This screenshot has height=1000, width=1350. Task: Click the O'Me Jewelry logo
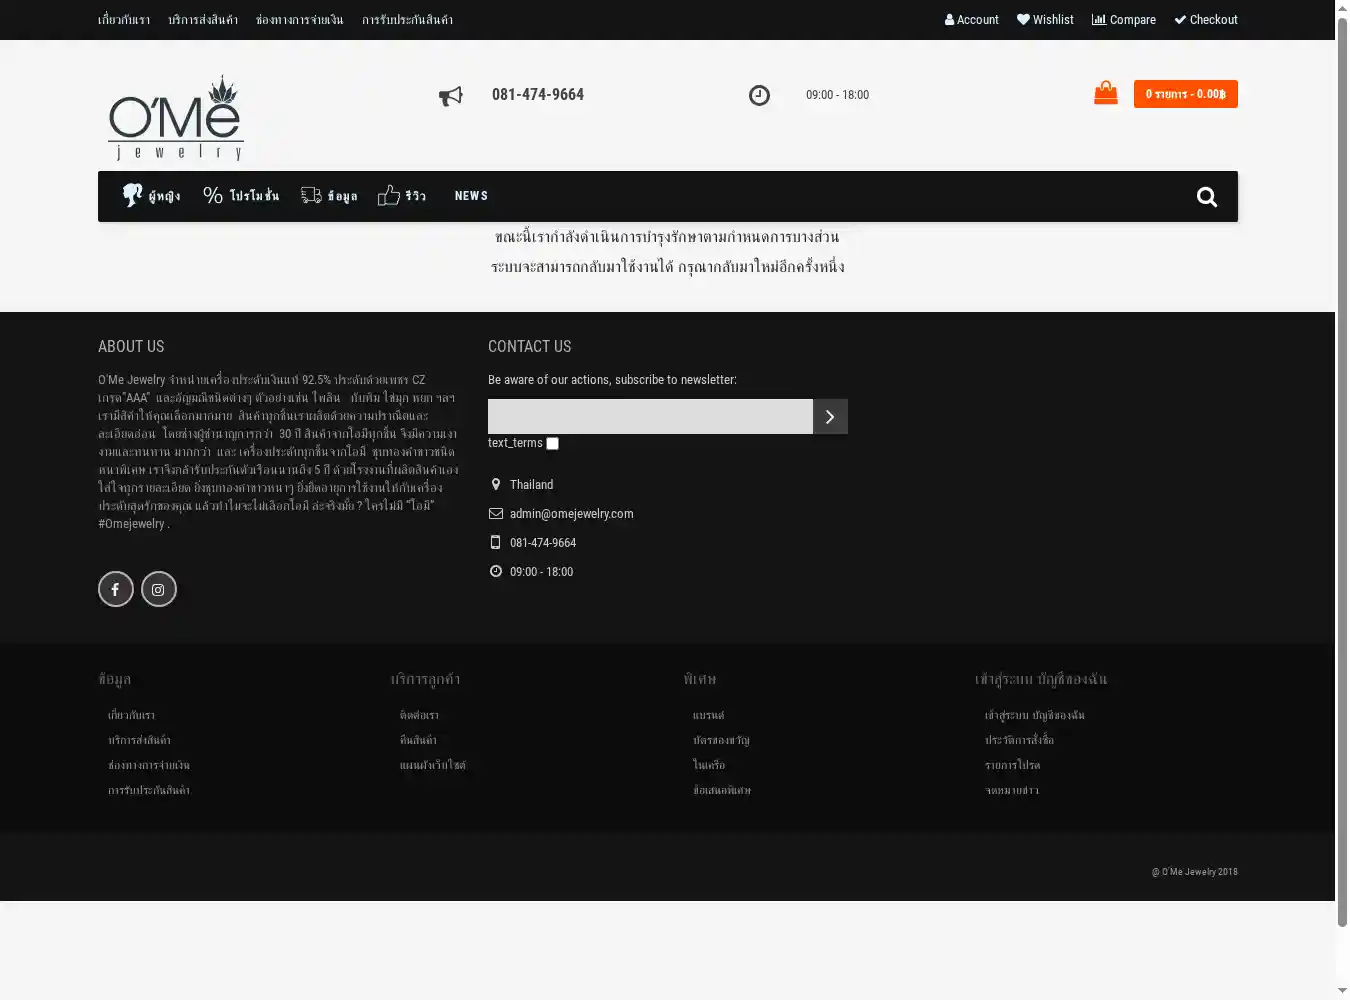tap(175, 118)
